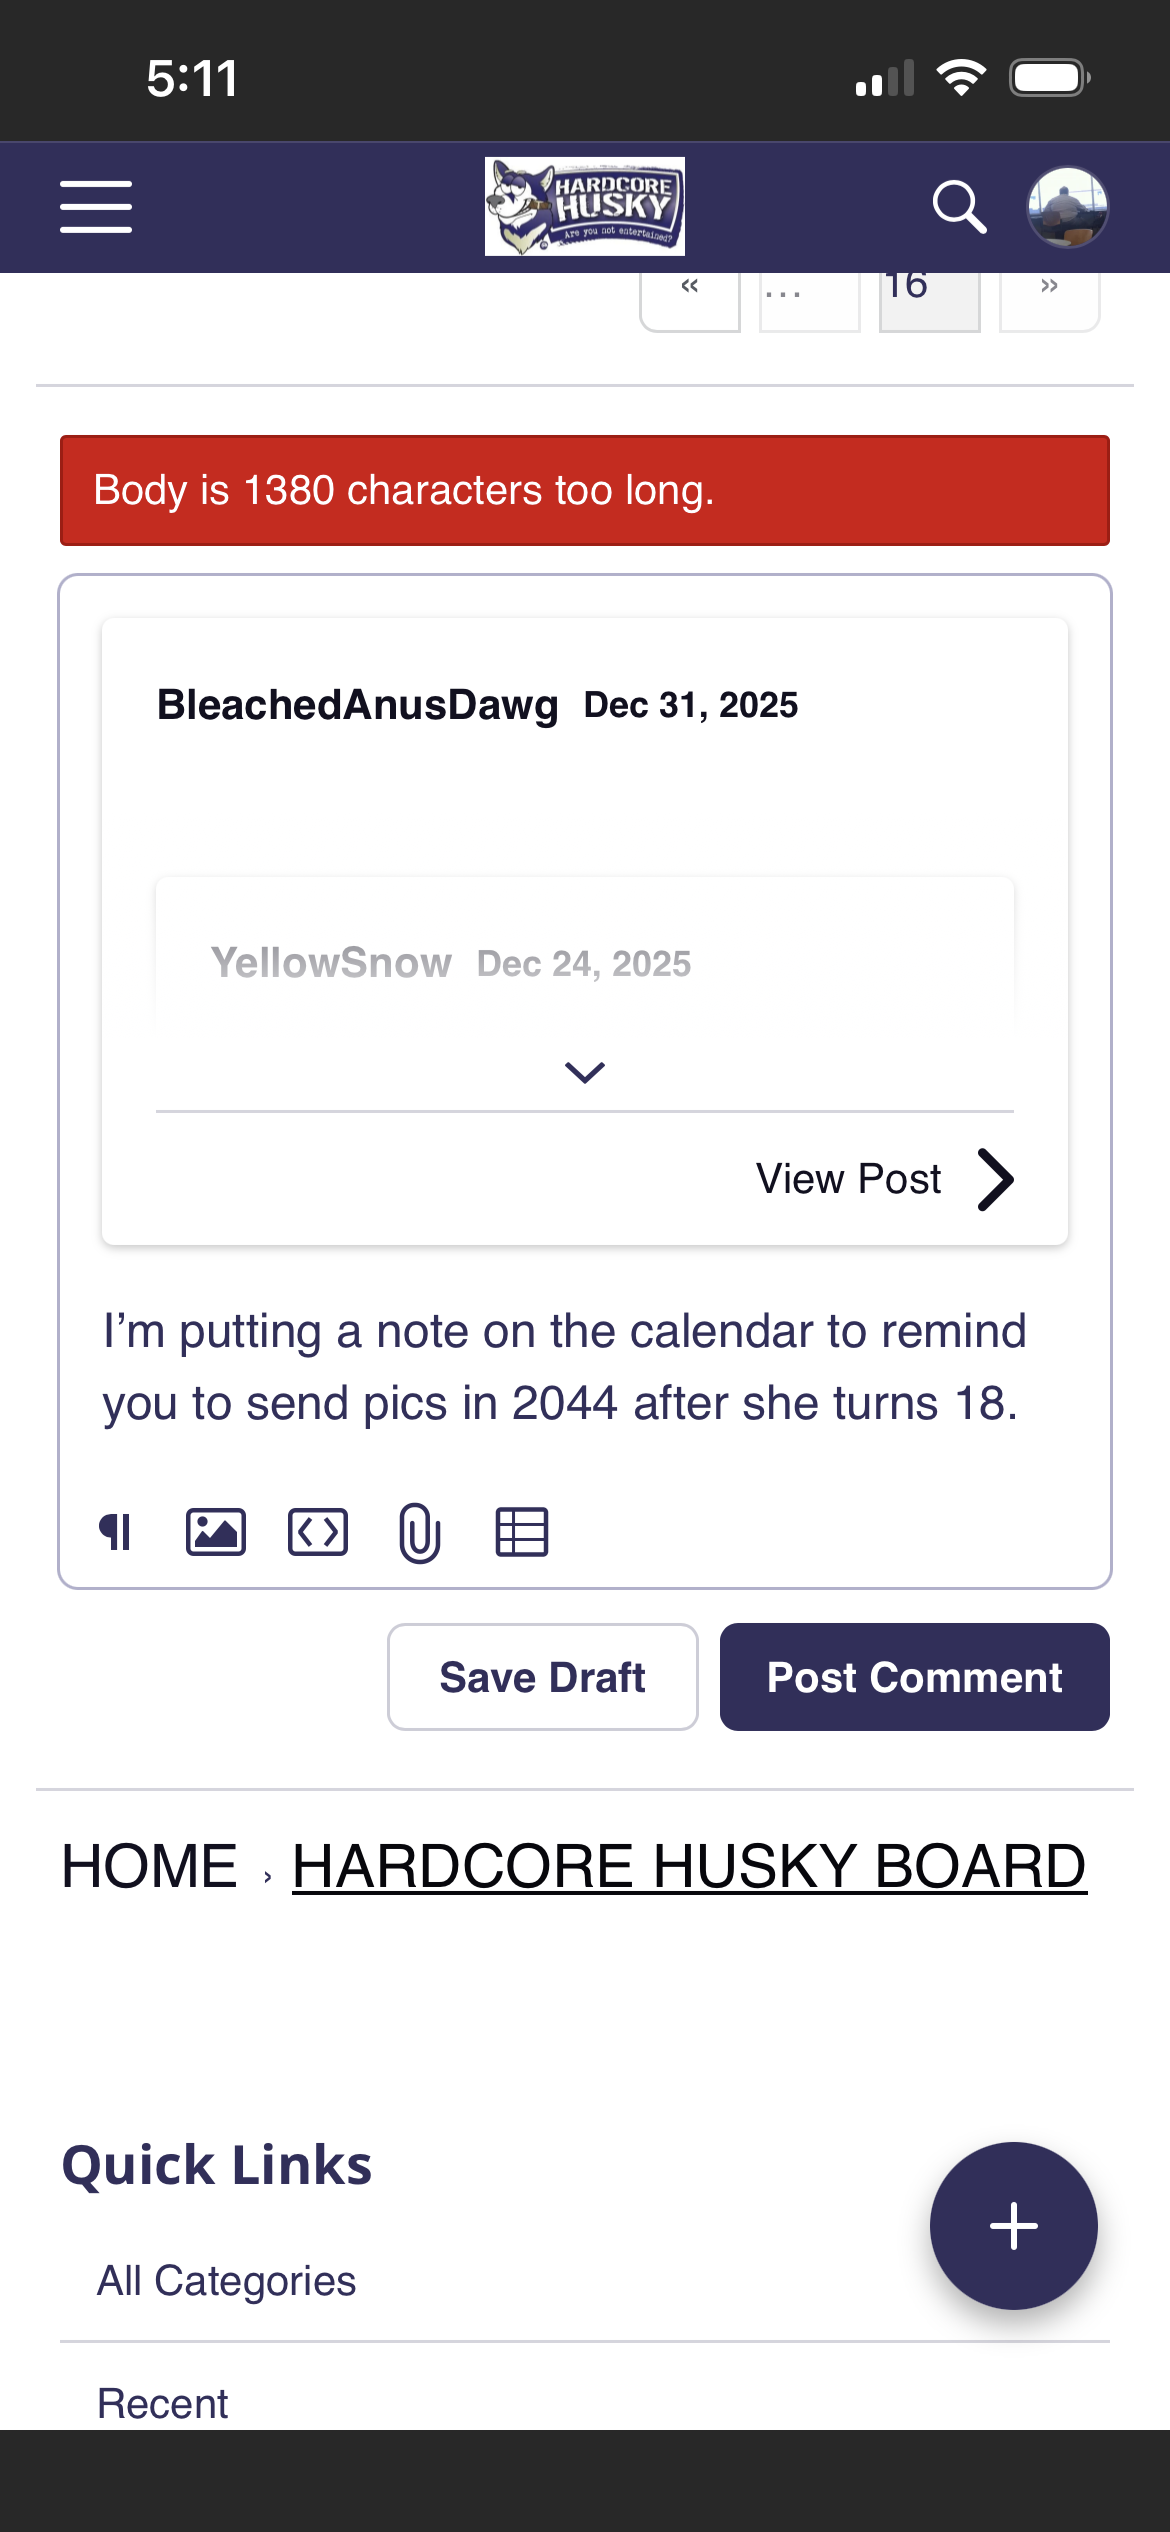1170x2532 pixels.
Task: Click the Hardcore Husky logo
Action: (x=585, y=206)
